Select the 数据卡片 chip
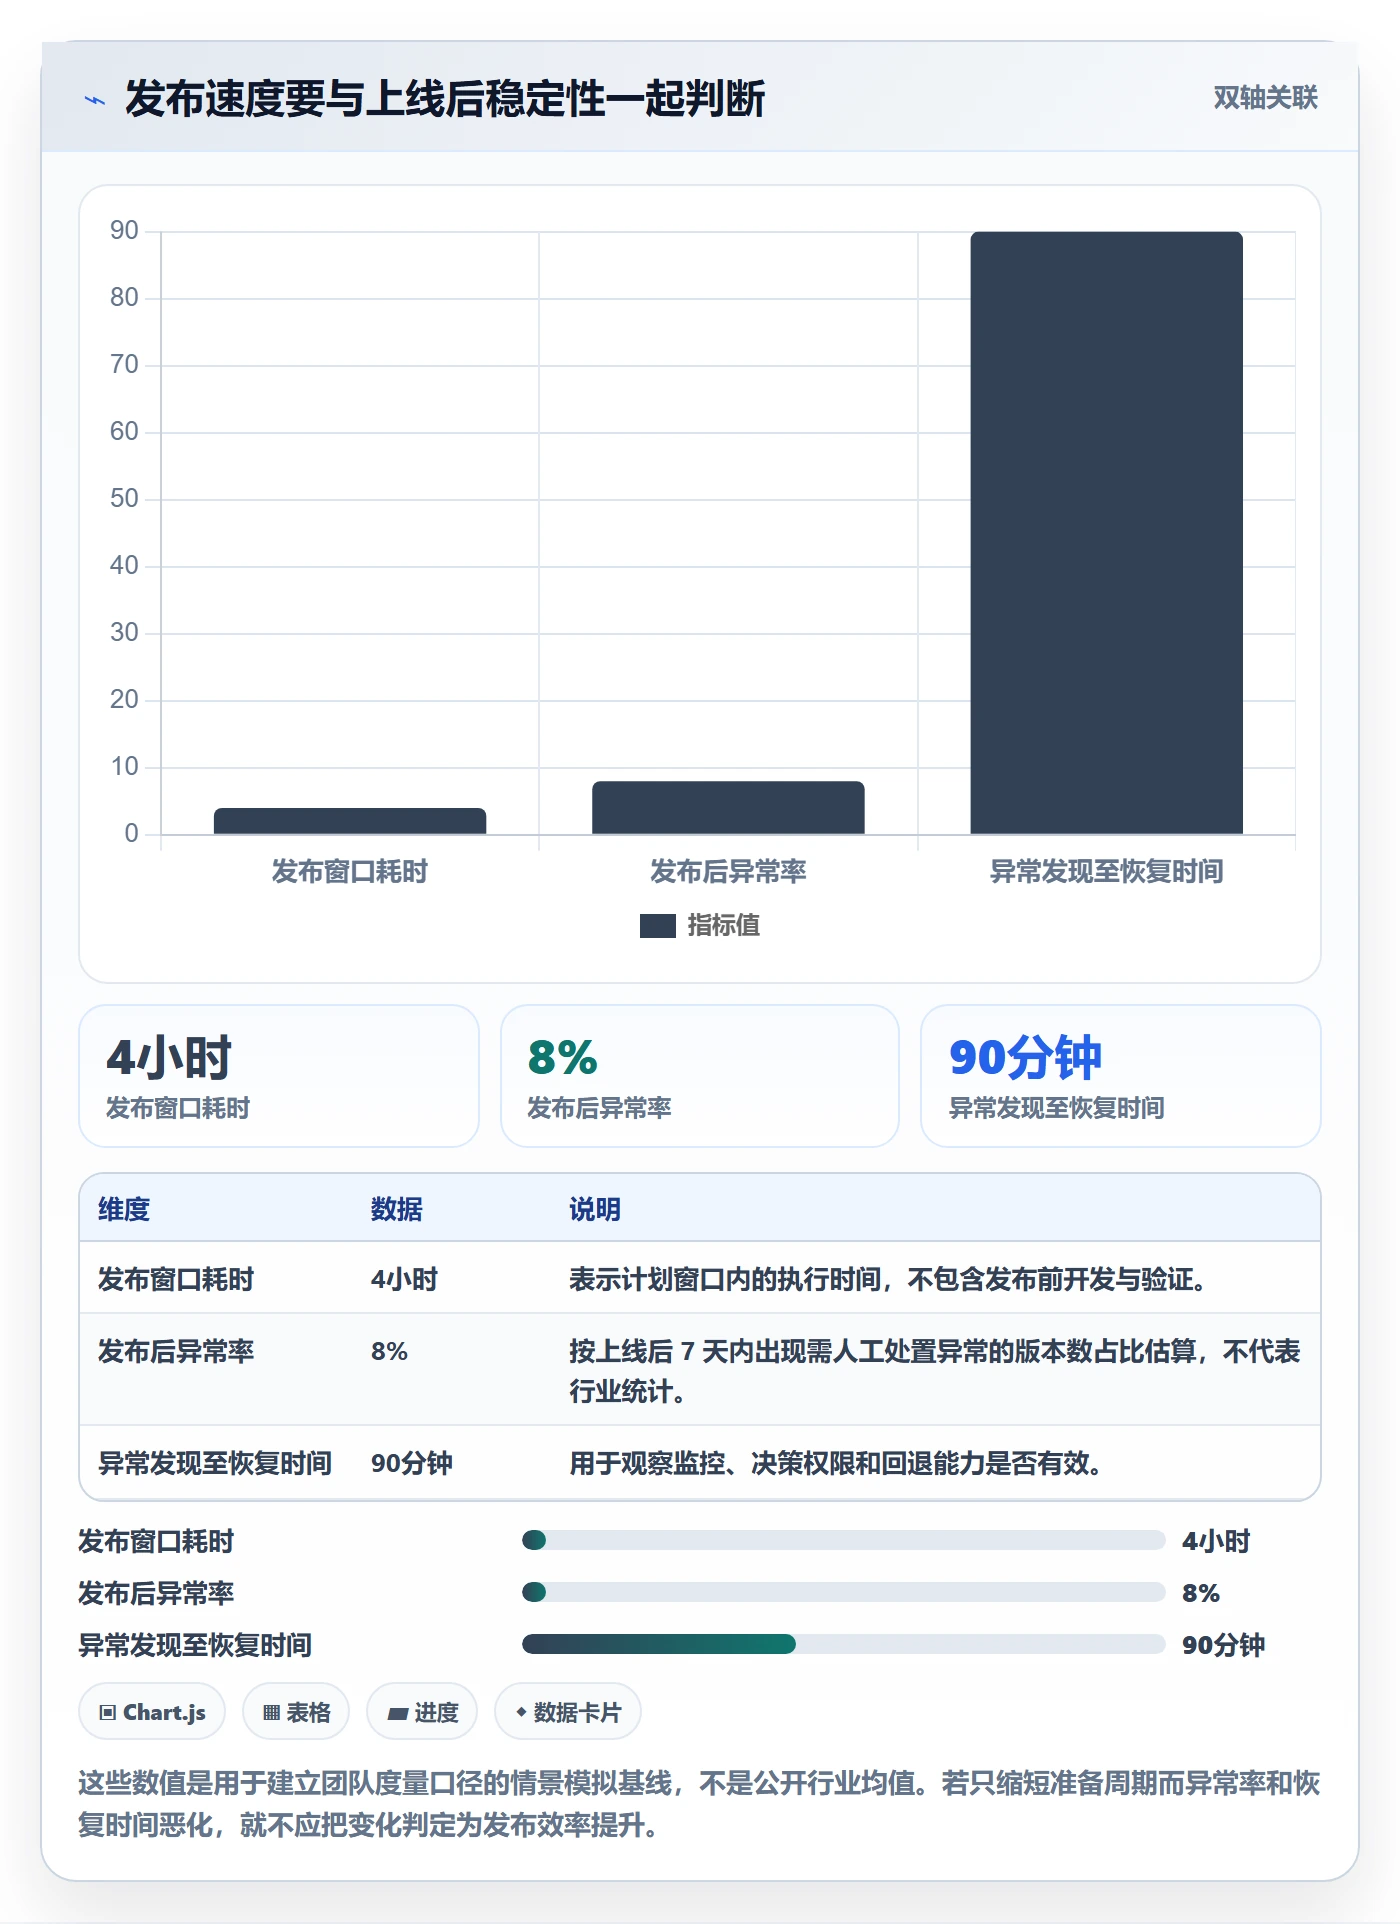Viewport: 1400px width, 1924px height. click(x=568, y=1712)
